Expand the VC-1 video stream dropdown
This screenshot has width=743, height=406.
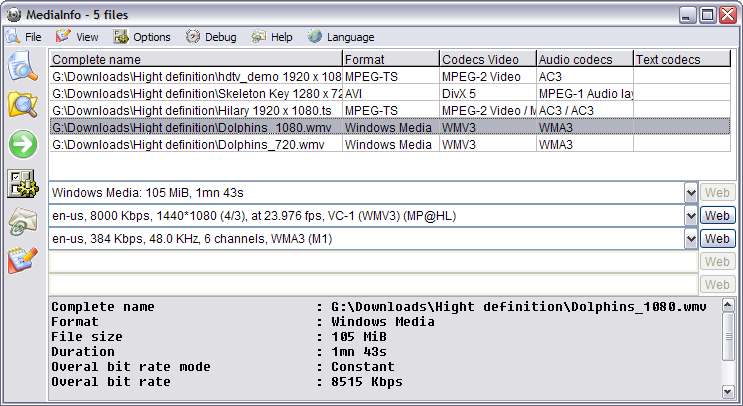pos(691,216)
